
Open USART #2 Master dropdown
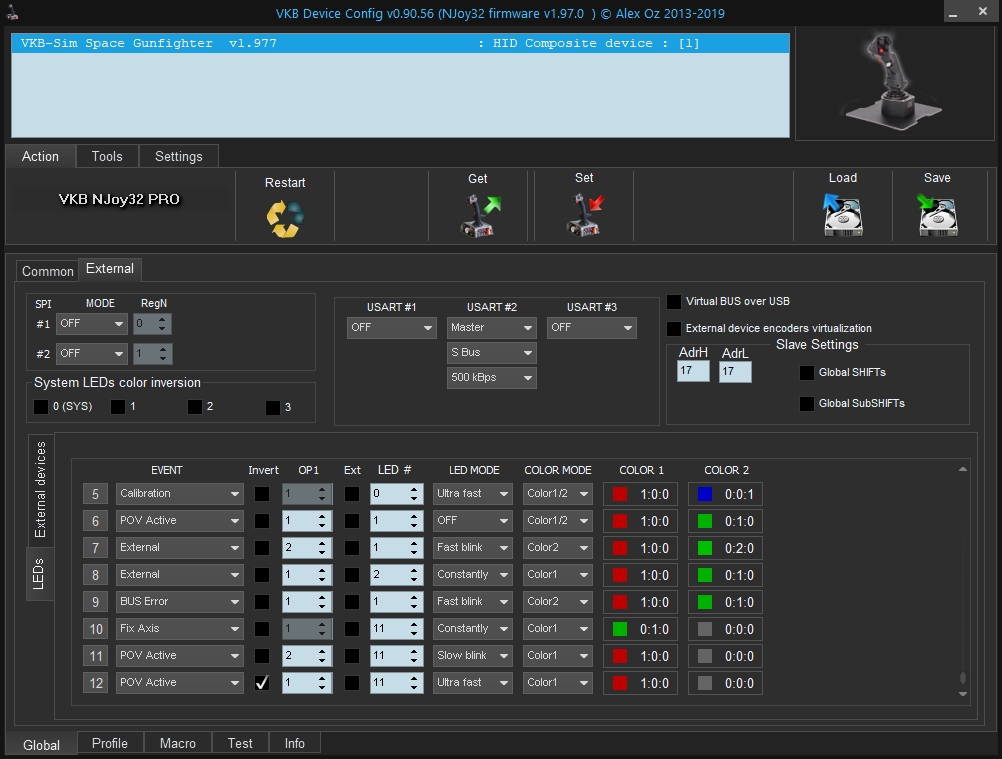coord(491,328)
